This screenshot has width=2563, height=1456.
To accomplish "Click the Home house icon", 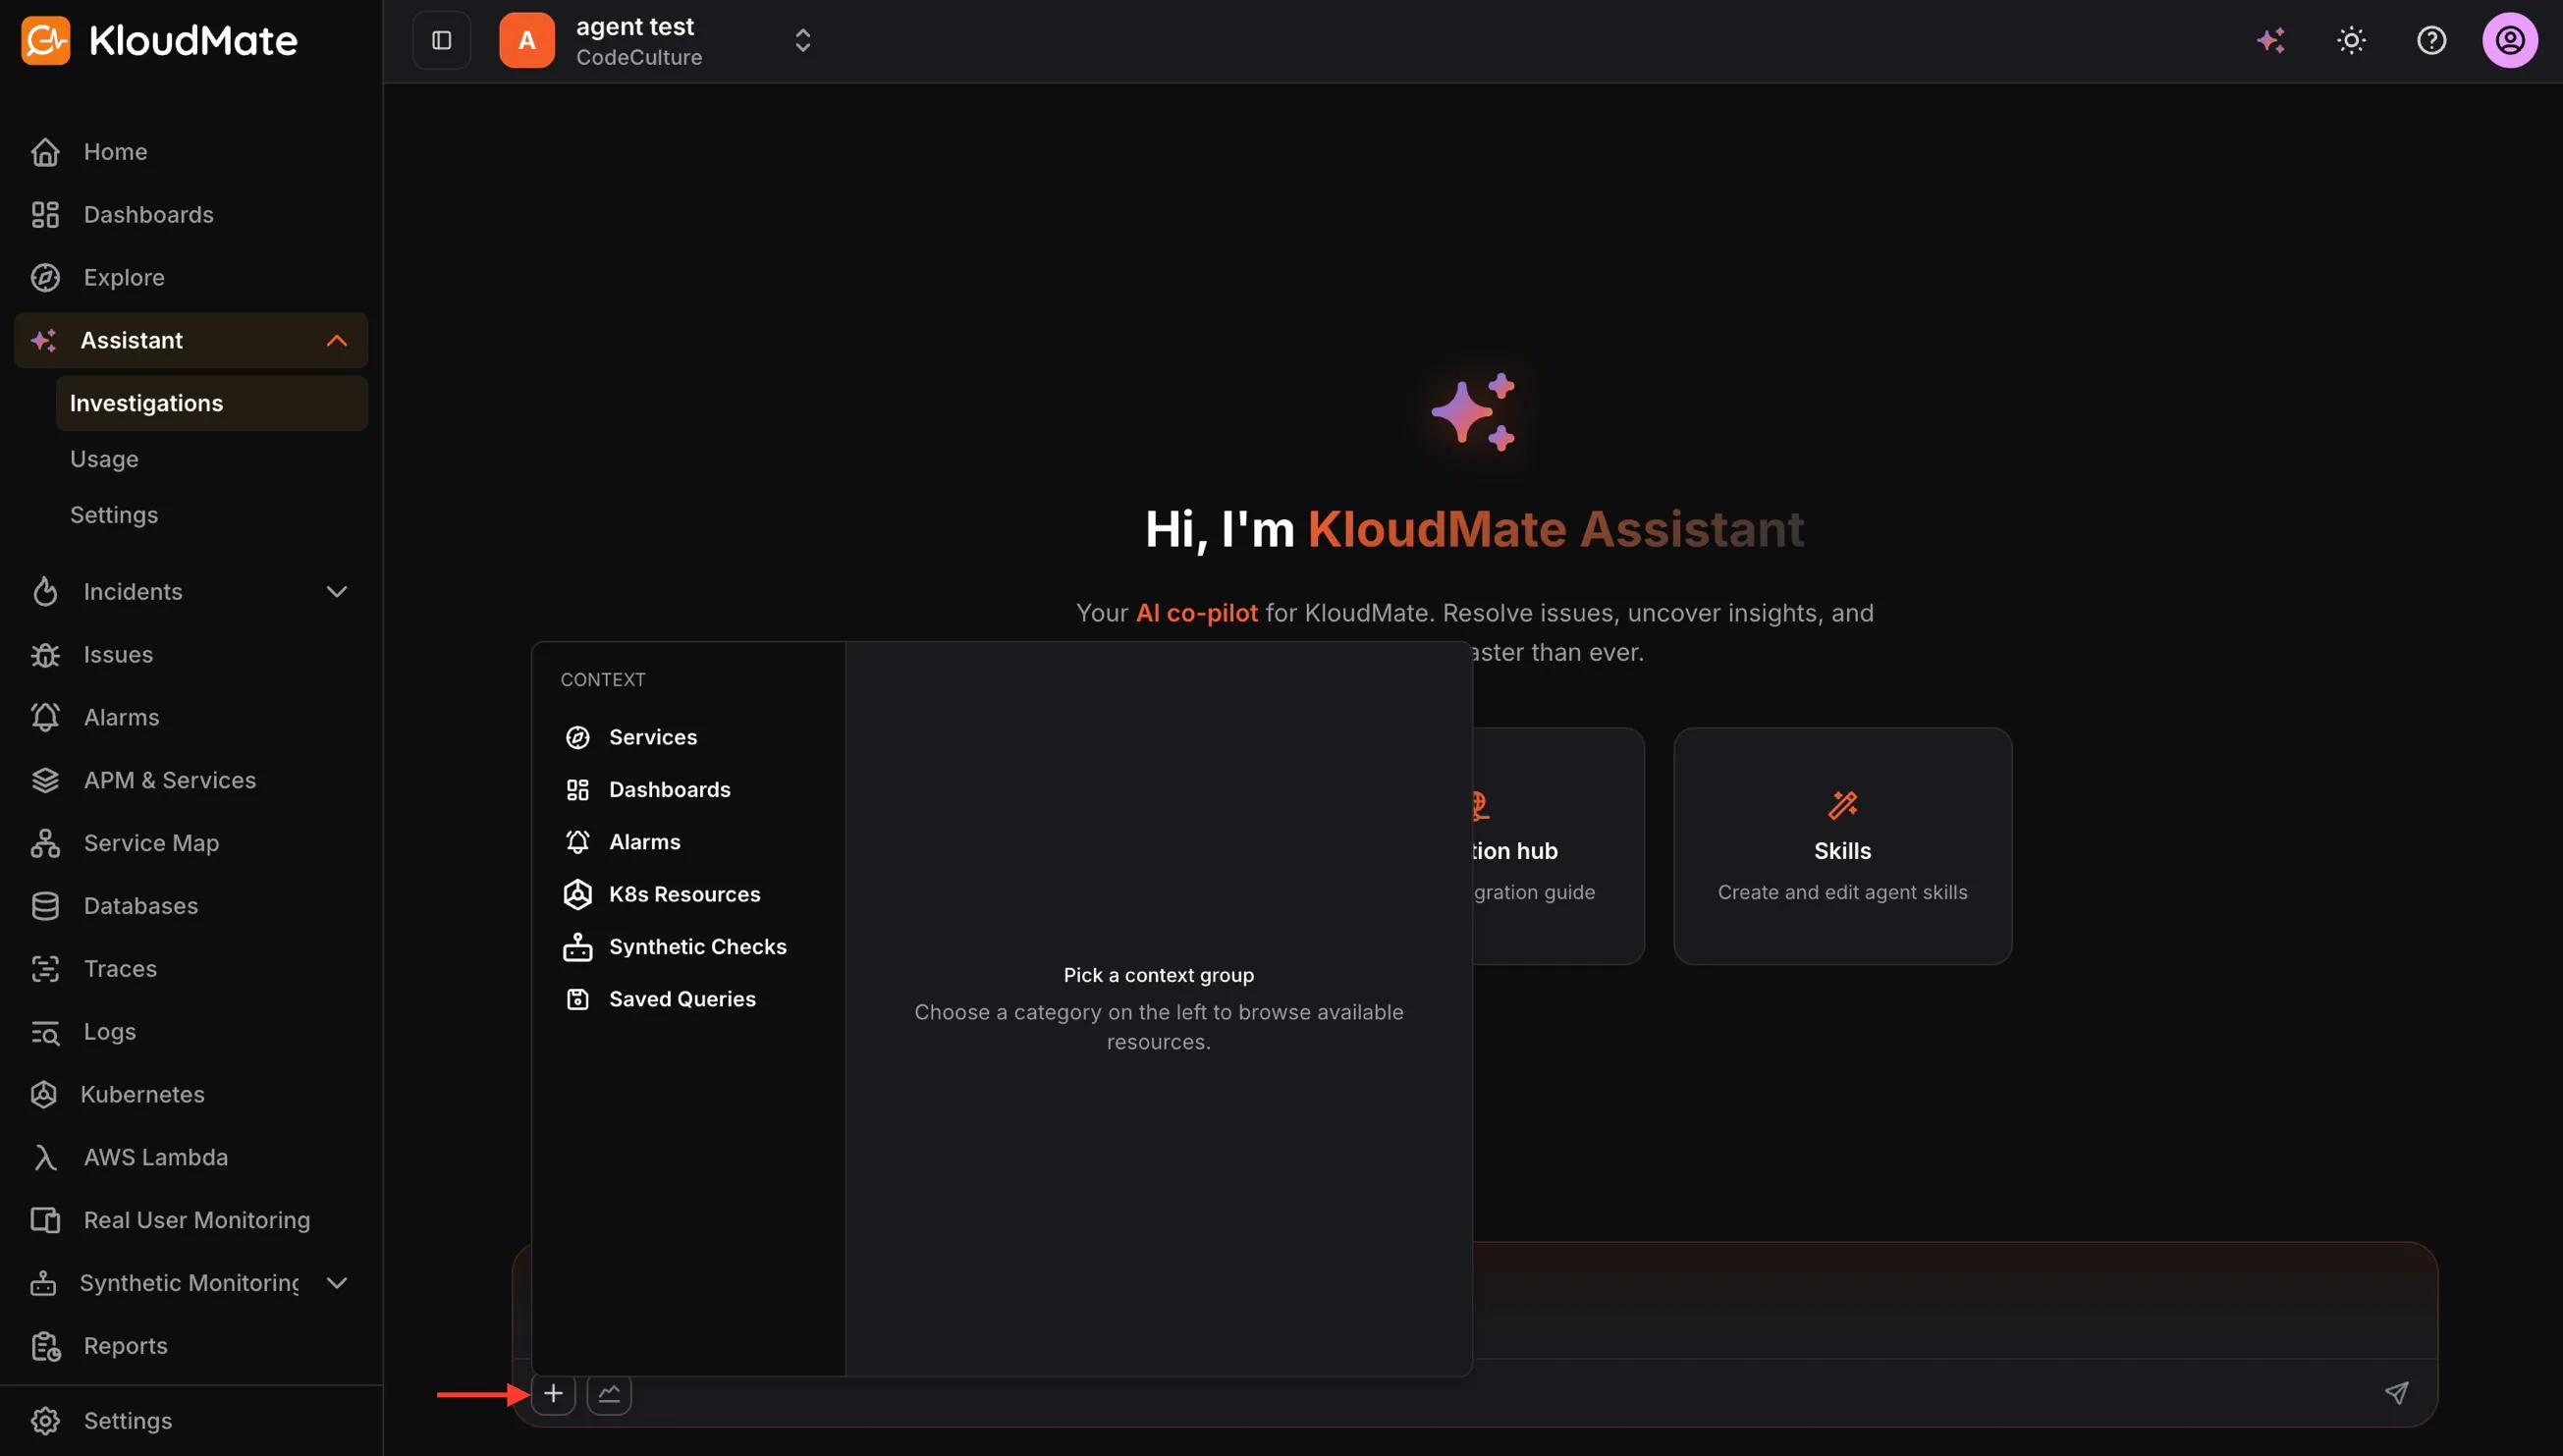I will click(45, 152).
